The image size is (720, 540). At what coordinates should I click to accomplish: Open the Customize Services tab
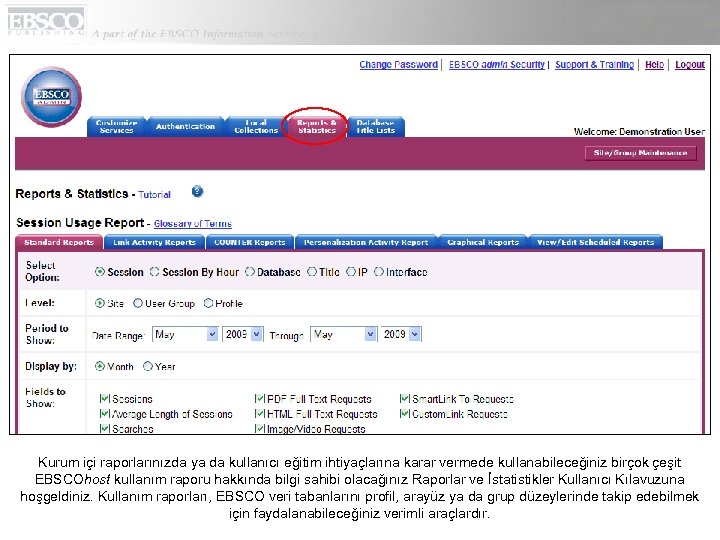point(117,126)
